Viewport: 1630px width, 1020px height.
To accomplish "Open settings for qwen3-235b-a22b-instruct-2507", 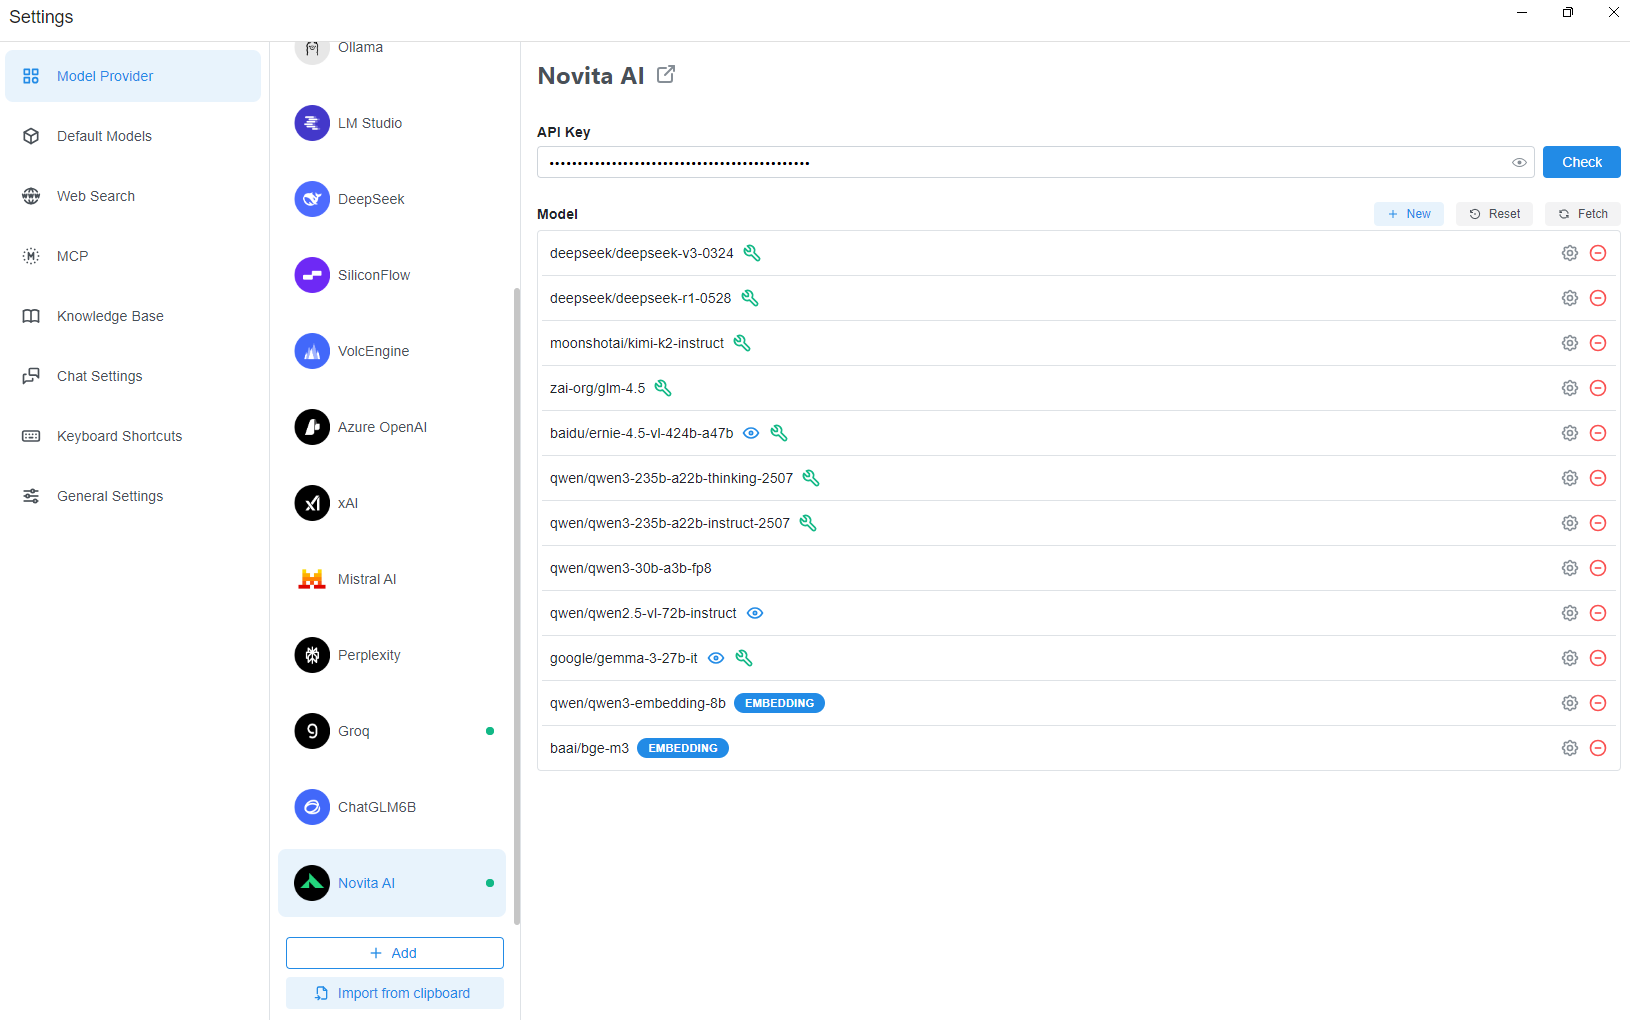I will 1570,523.
